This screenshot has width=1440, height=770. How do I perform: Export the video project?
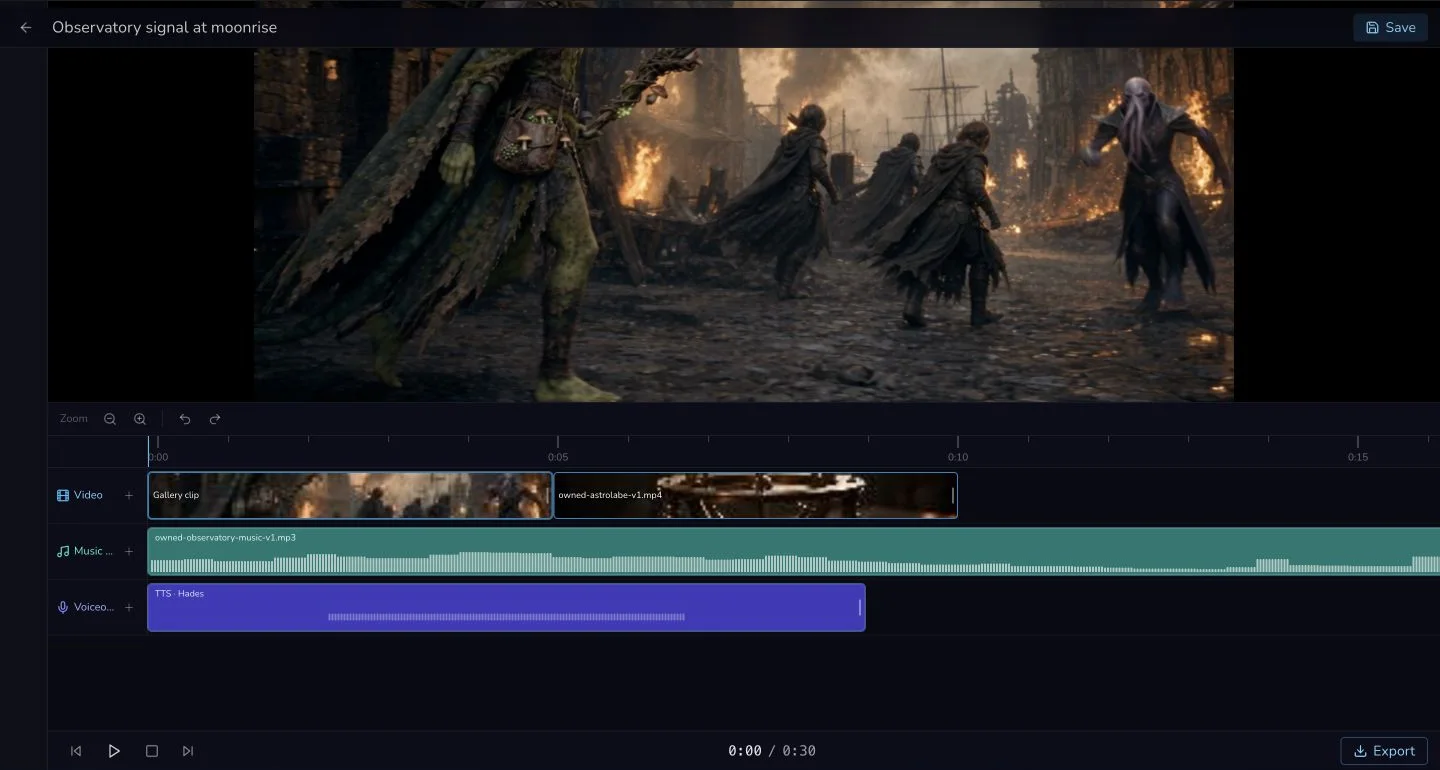coord(1384,751)
